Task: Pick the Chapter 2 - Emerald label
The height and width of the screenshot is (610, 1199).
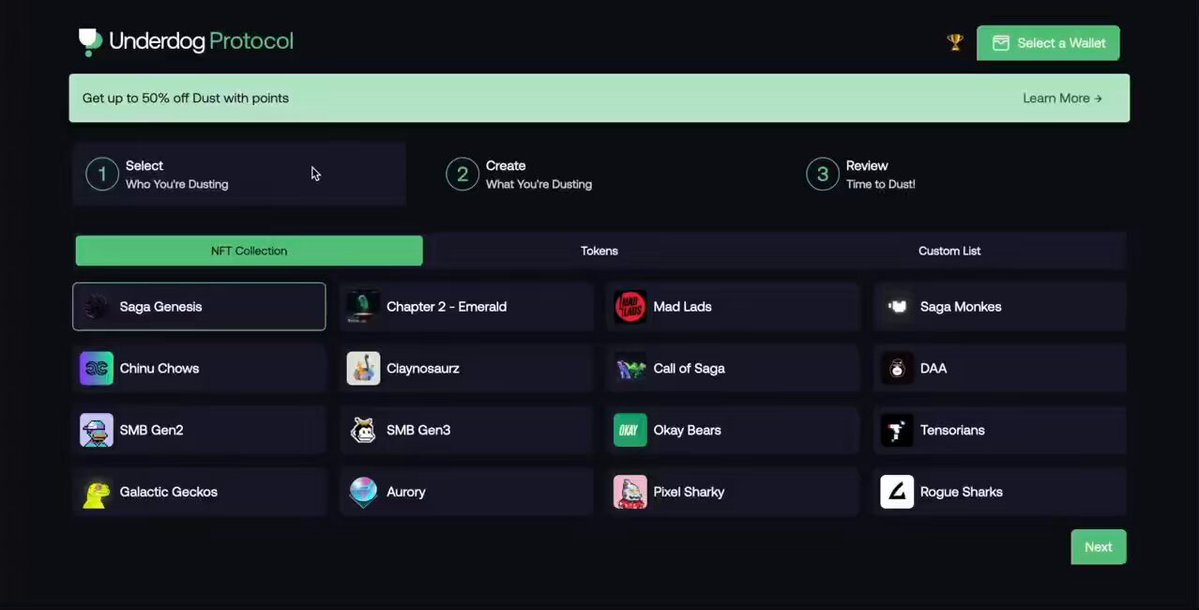Action: (x=447, y=307)
